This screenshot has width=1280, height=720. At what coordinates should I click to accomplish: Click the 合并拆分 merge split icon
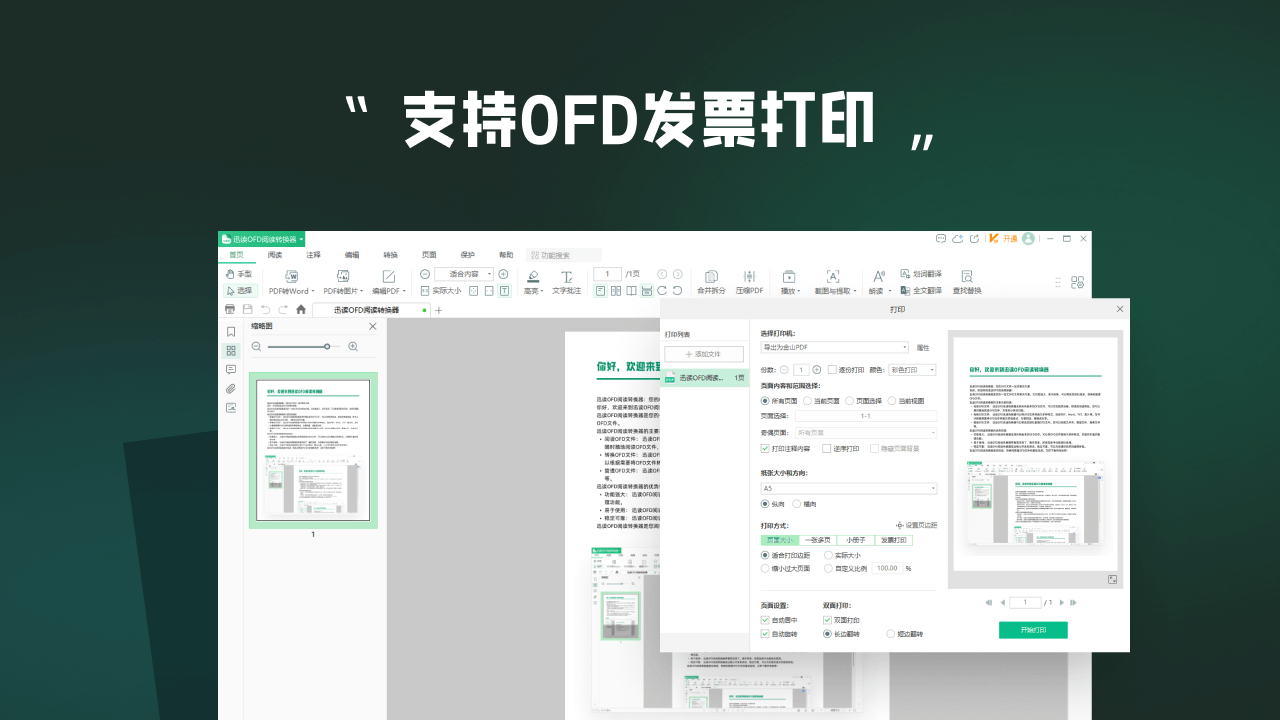tap(711, 276)
